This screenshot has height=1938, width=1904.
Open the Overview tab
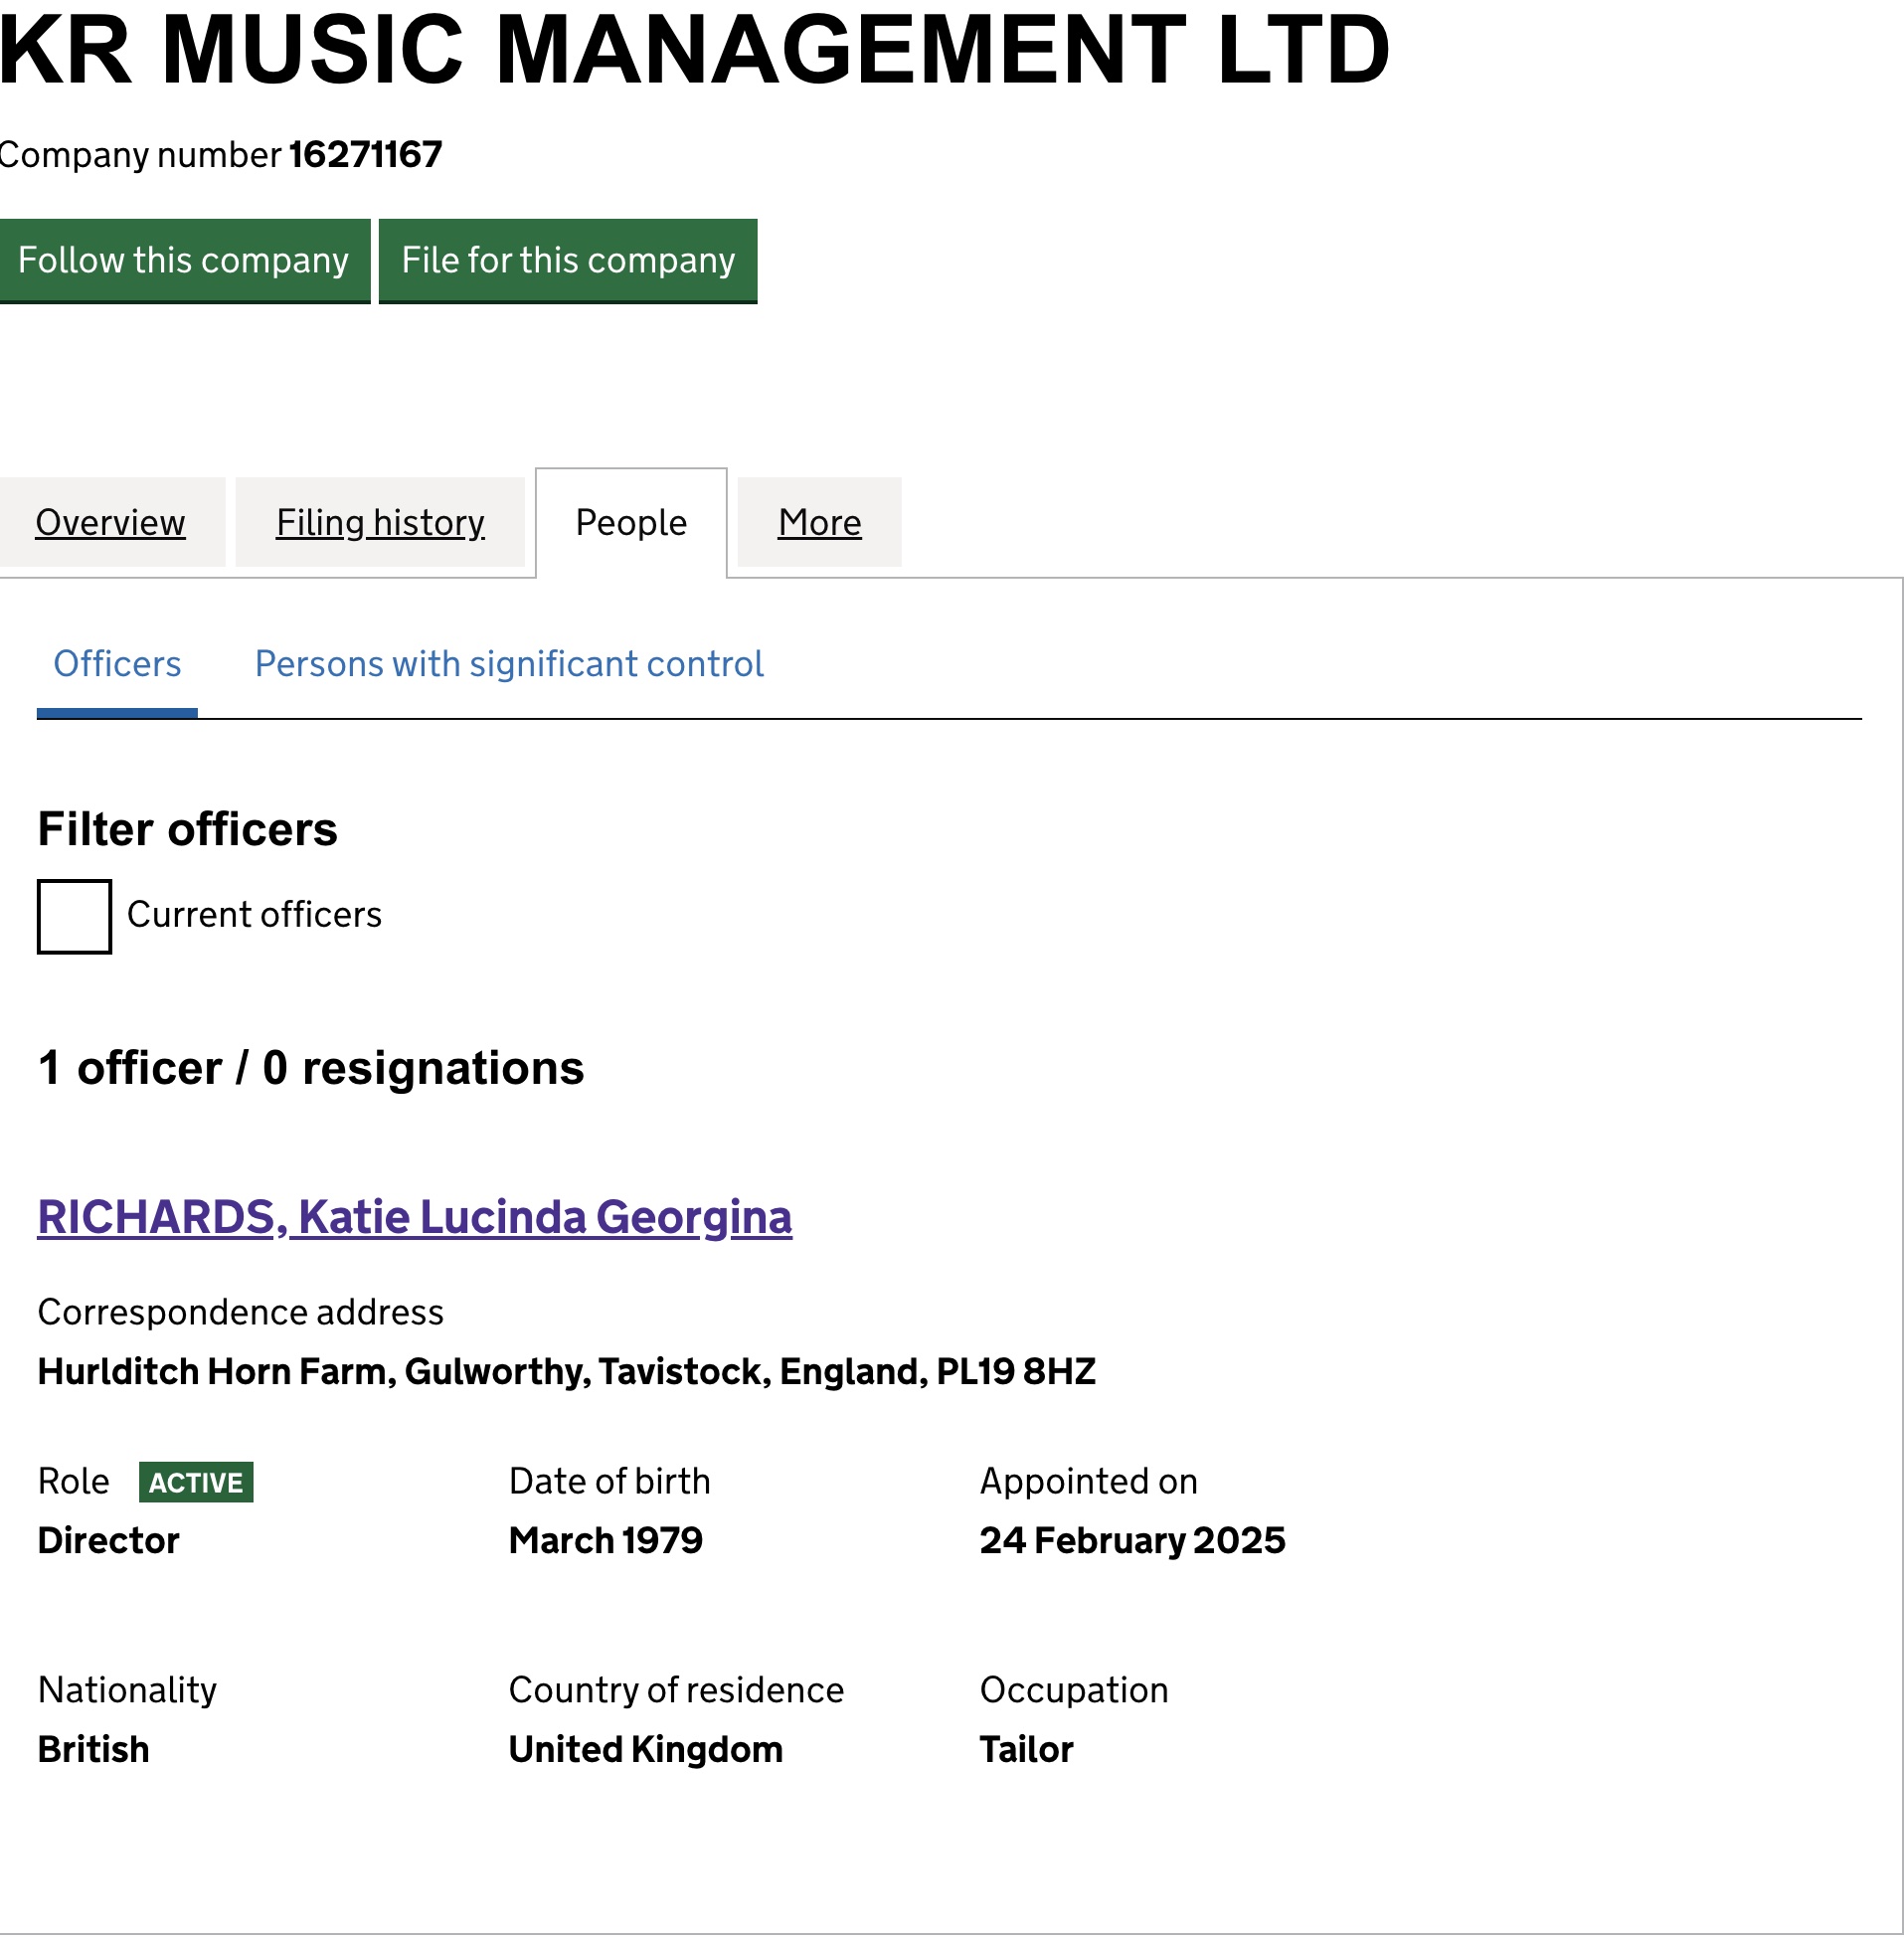click(110, 523)
